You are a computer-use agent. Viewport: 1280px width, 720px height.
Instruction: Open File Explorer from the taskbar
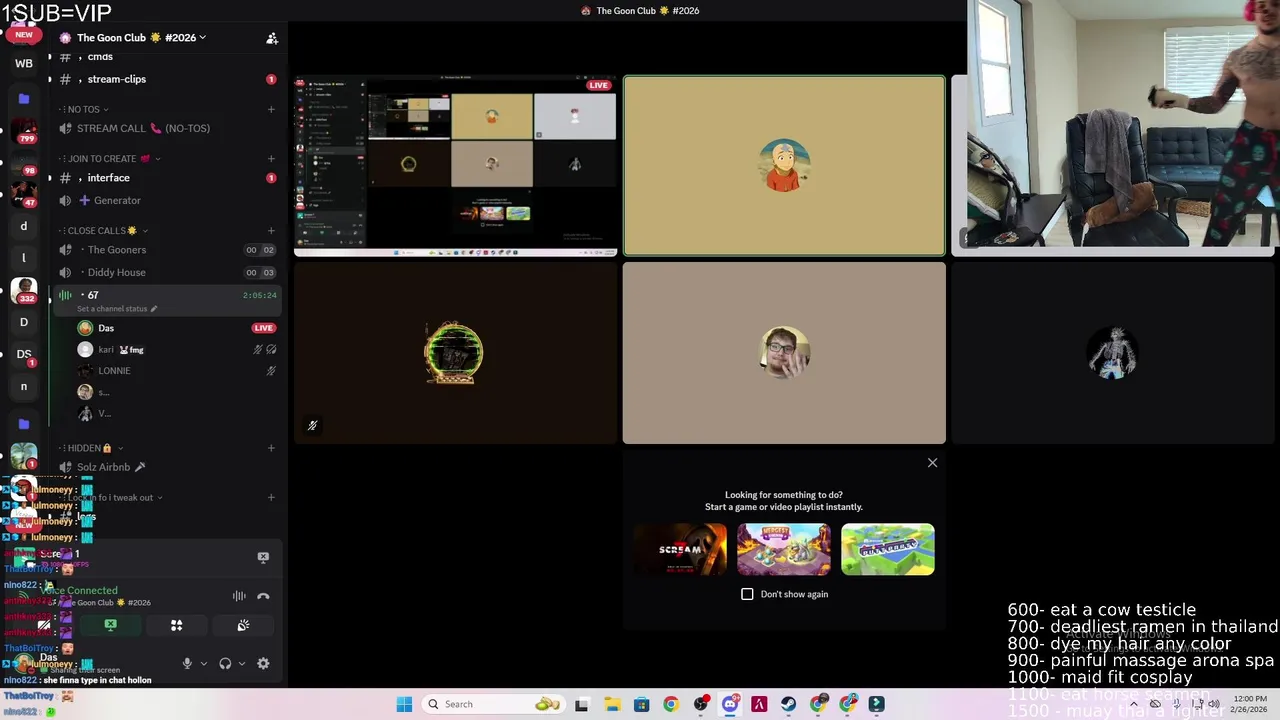(x=611, y=704)
